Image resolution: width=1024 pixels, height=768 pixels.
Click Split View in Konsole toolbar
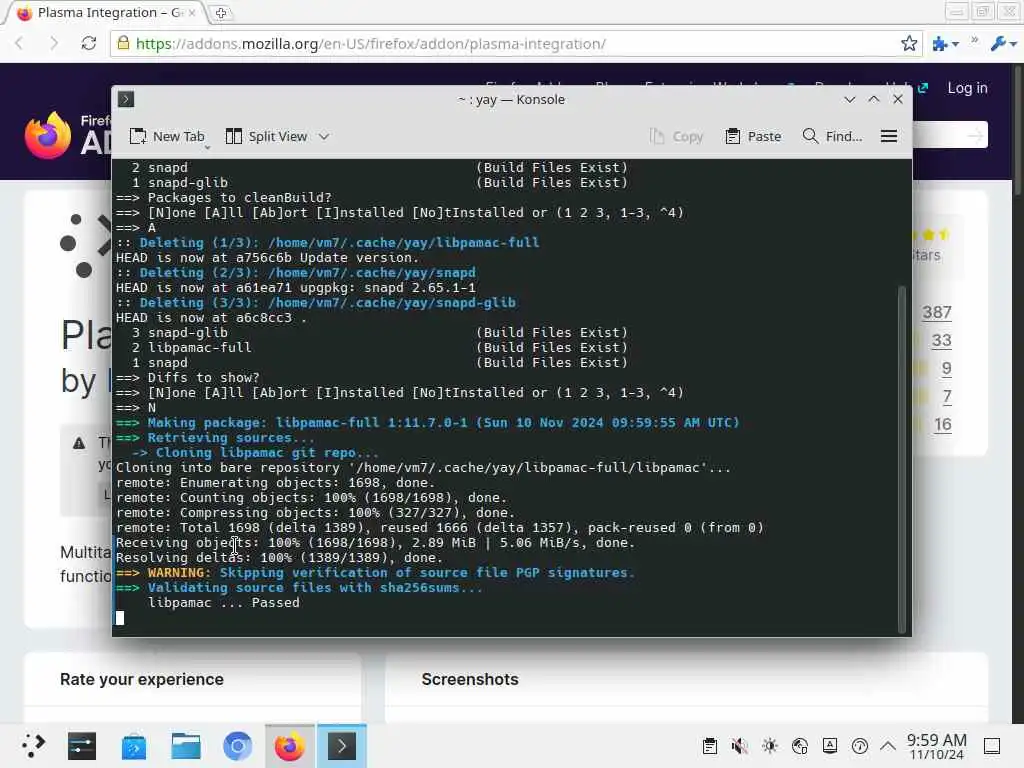pyautogui.click(x=266, y=136)
